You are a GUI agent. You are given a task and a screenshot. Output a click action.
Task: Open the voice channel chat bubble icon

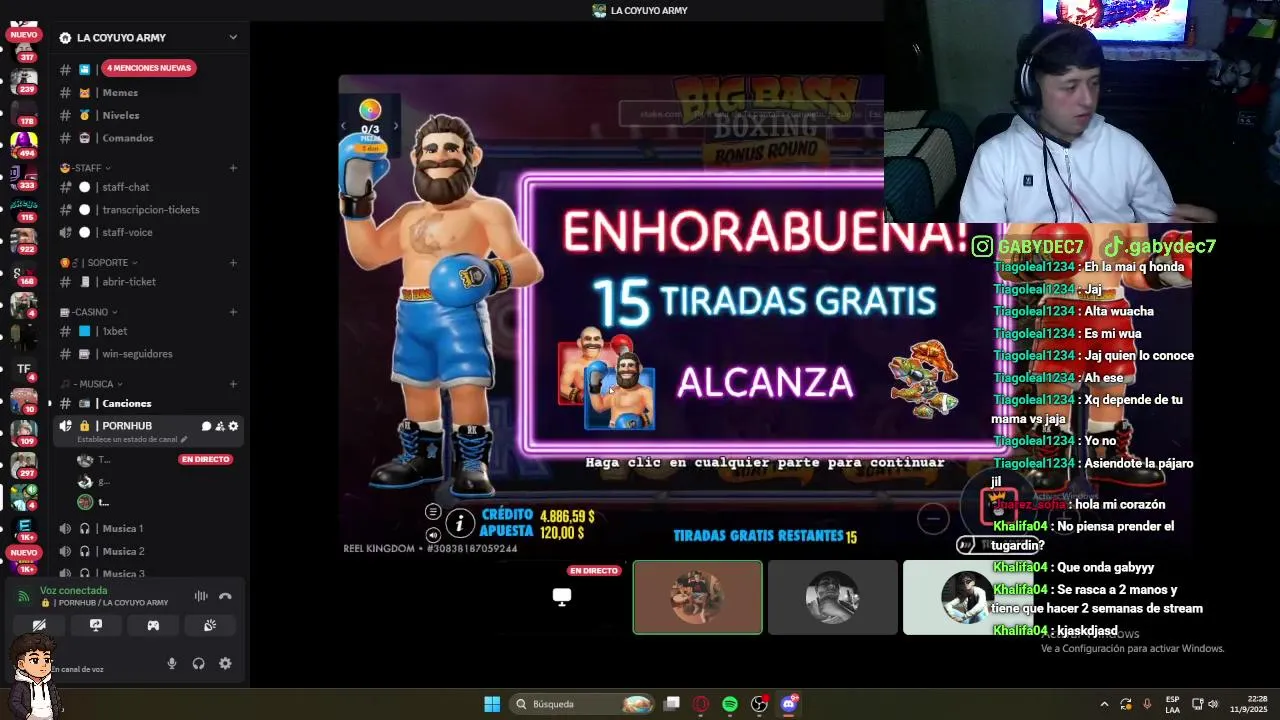pos(206,426)
